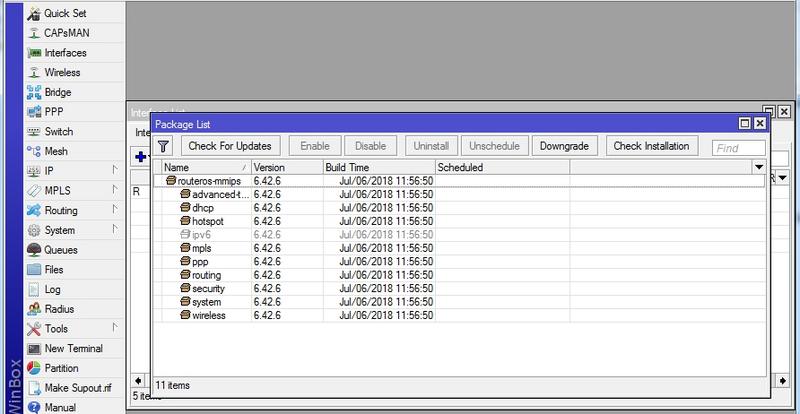The height and width of the screenshot is (414, 800).
Task: Close the Interface List window
Action: [784, 111]
